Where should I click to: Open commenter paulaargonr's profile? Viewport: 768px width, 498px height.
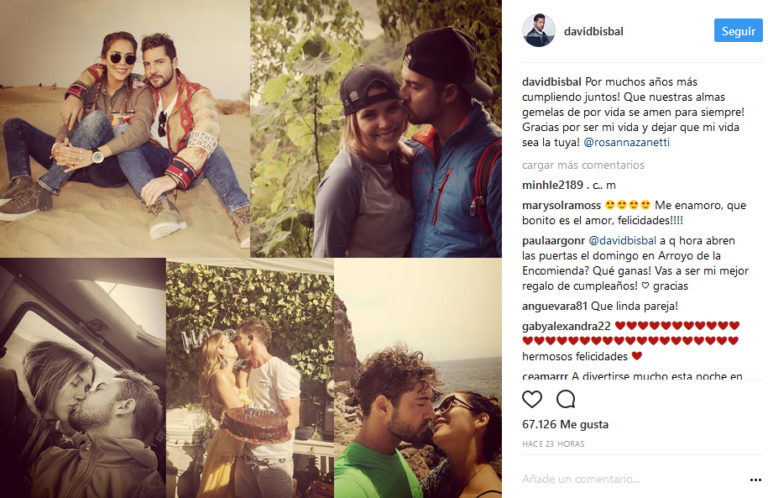pyautogui.click(x=553, y=240)
